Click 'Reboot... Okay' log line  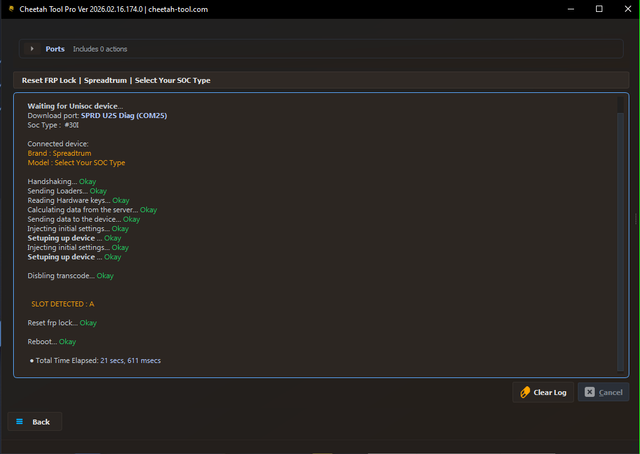[52, 341]
